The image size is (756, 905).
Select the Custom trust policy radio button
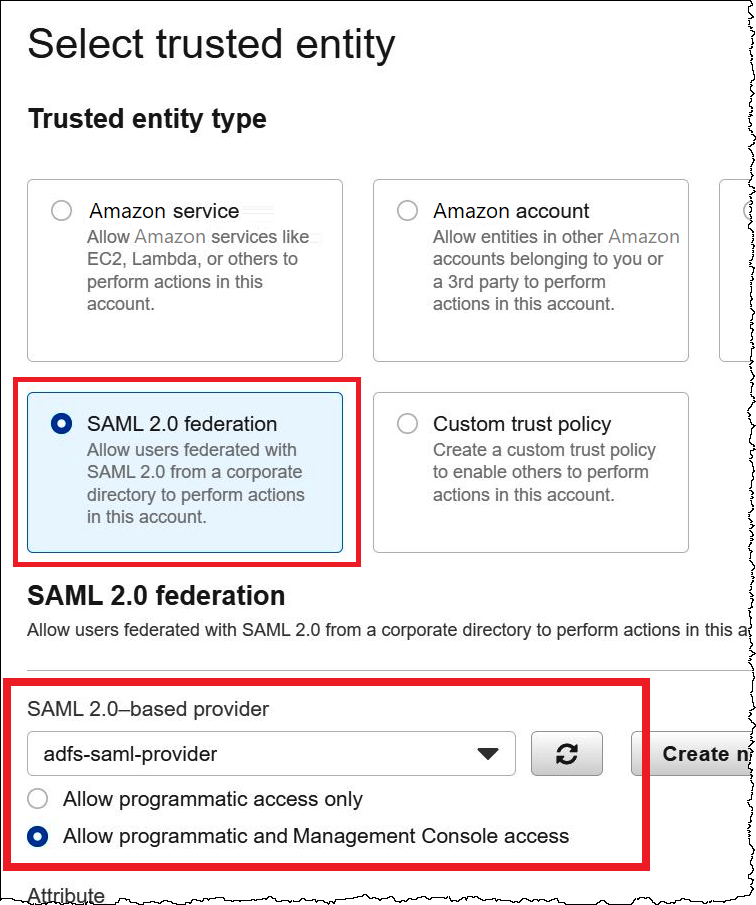[407, 424]
